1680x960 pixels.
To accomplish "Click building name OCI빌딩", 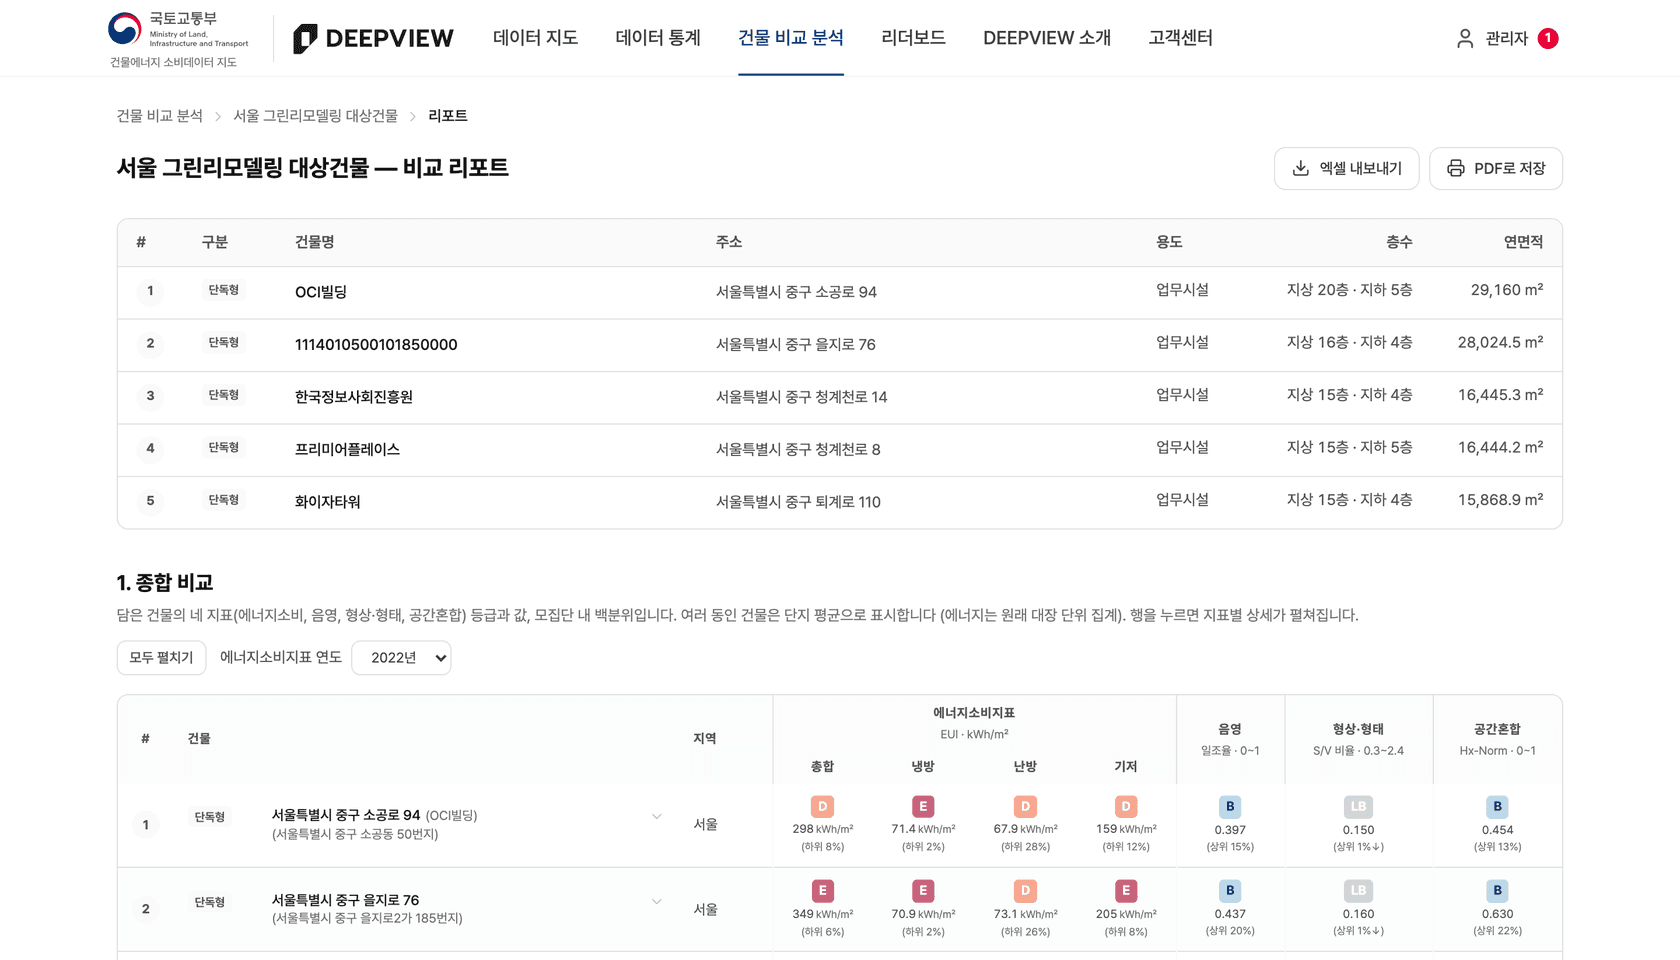I will click(x=321, y=292).
